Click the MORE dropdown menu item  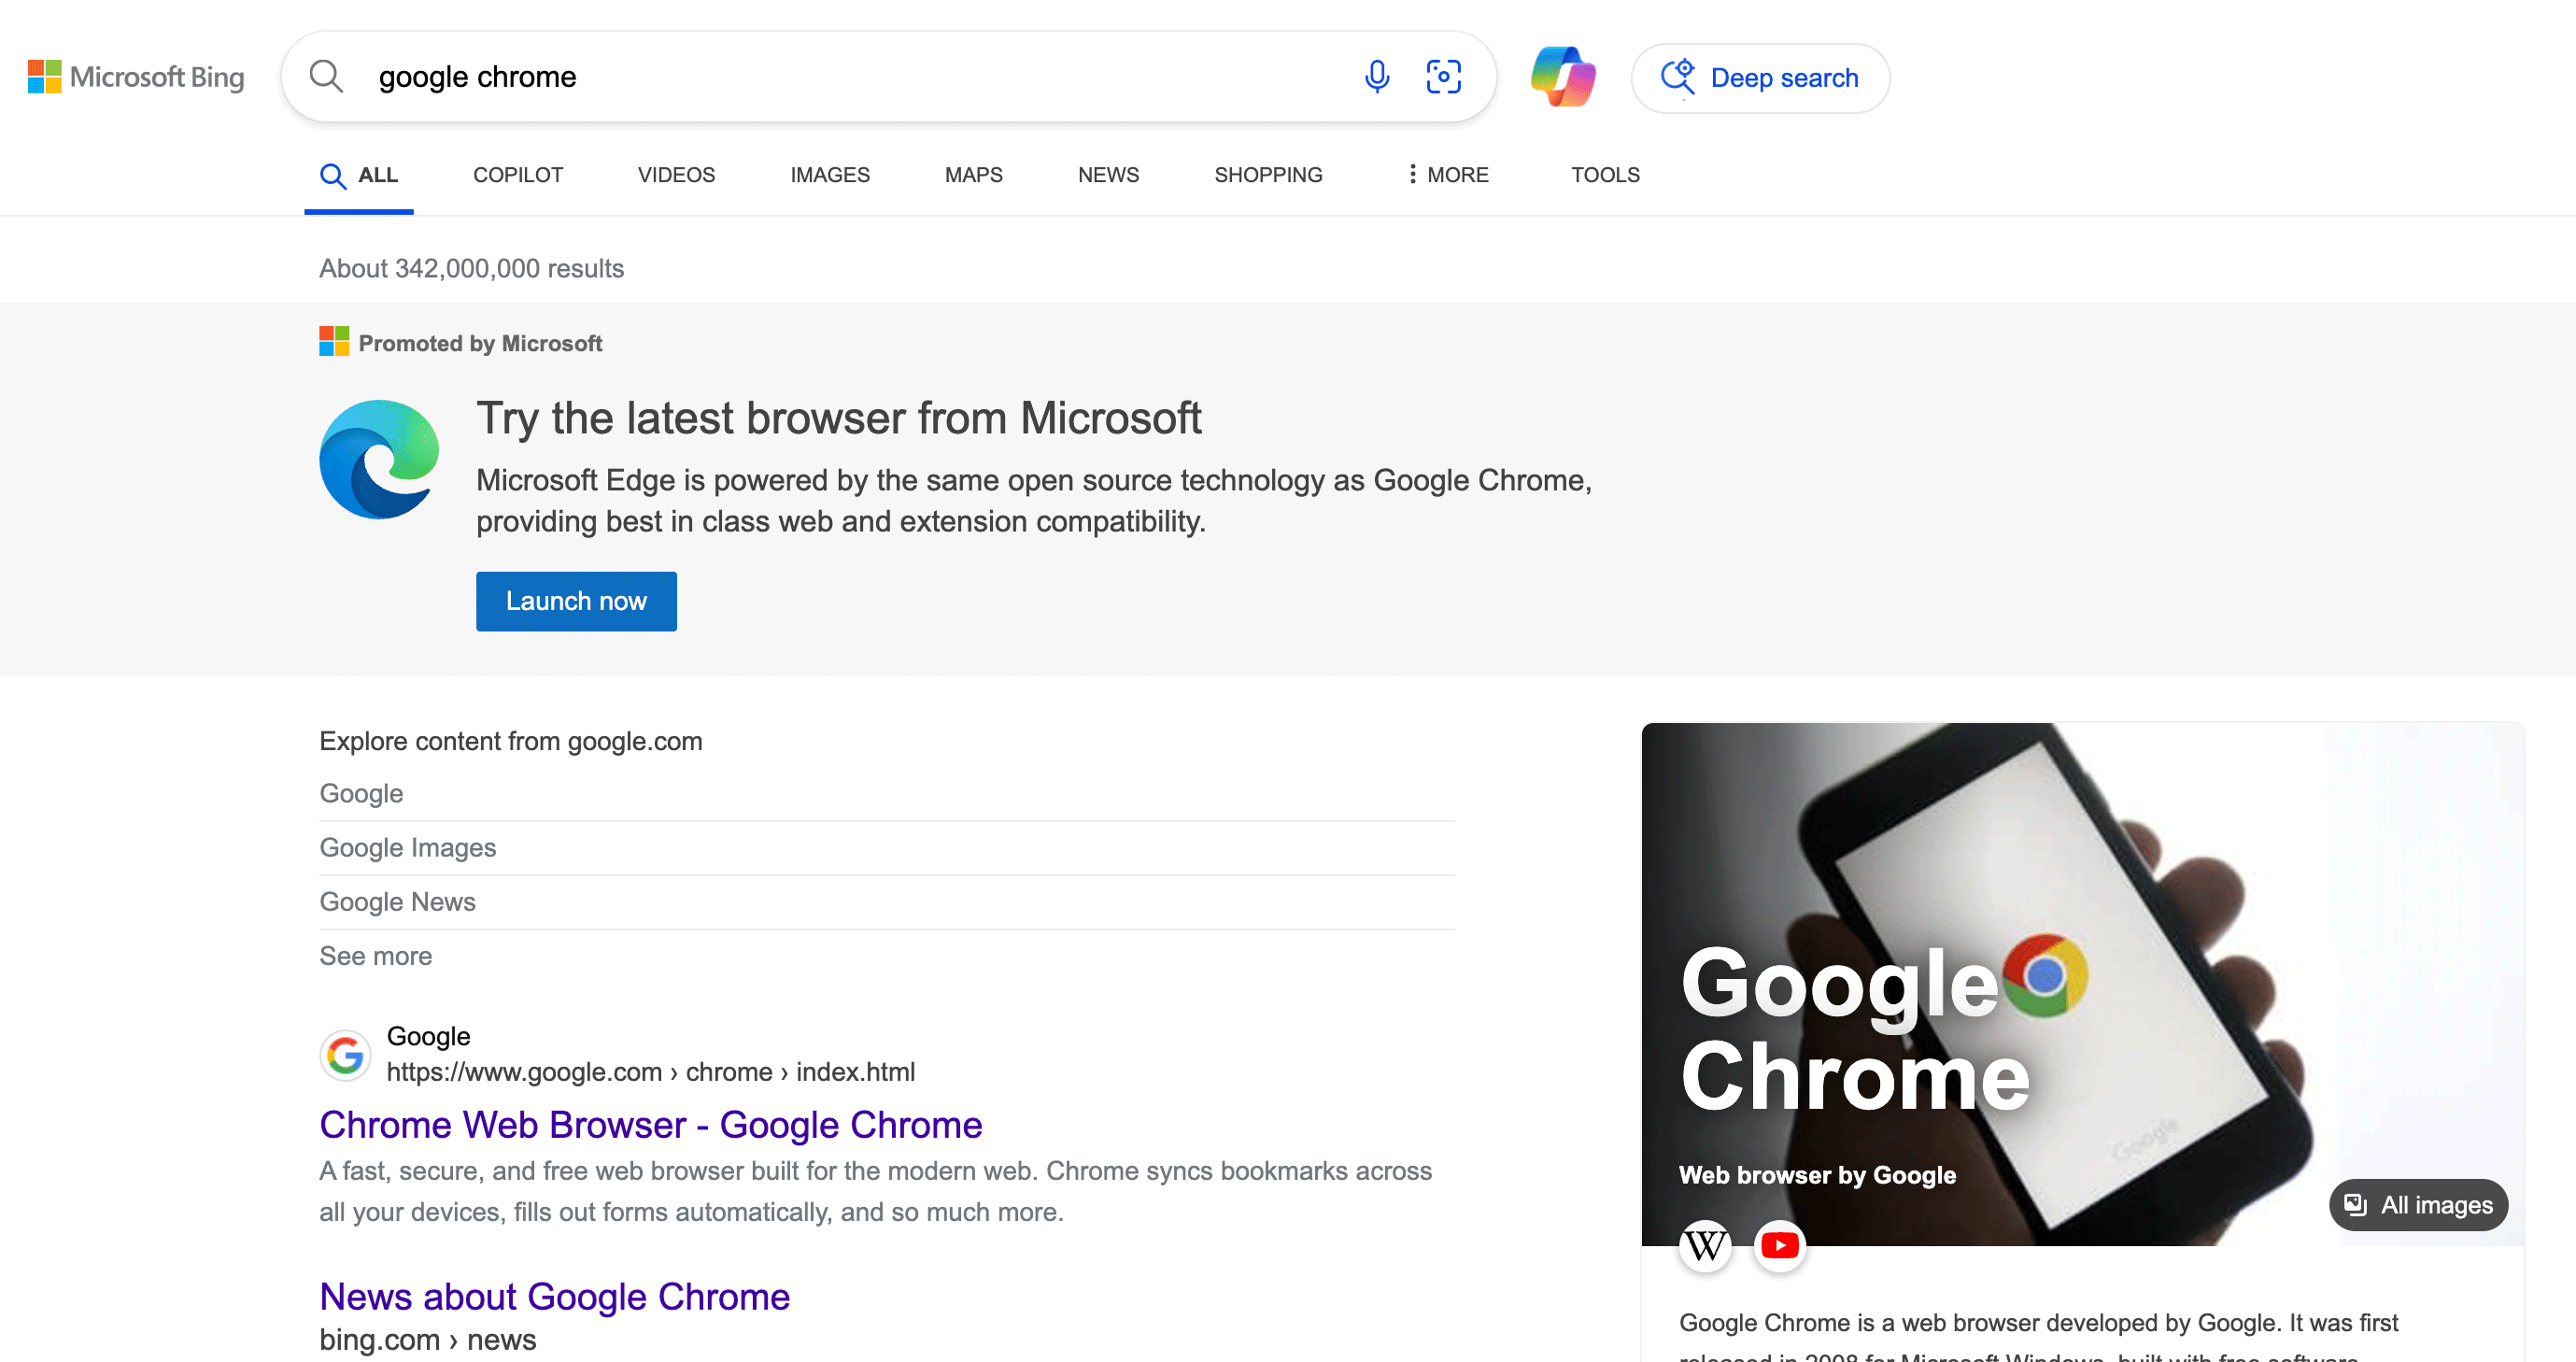point(1443,174)
